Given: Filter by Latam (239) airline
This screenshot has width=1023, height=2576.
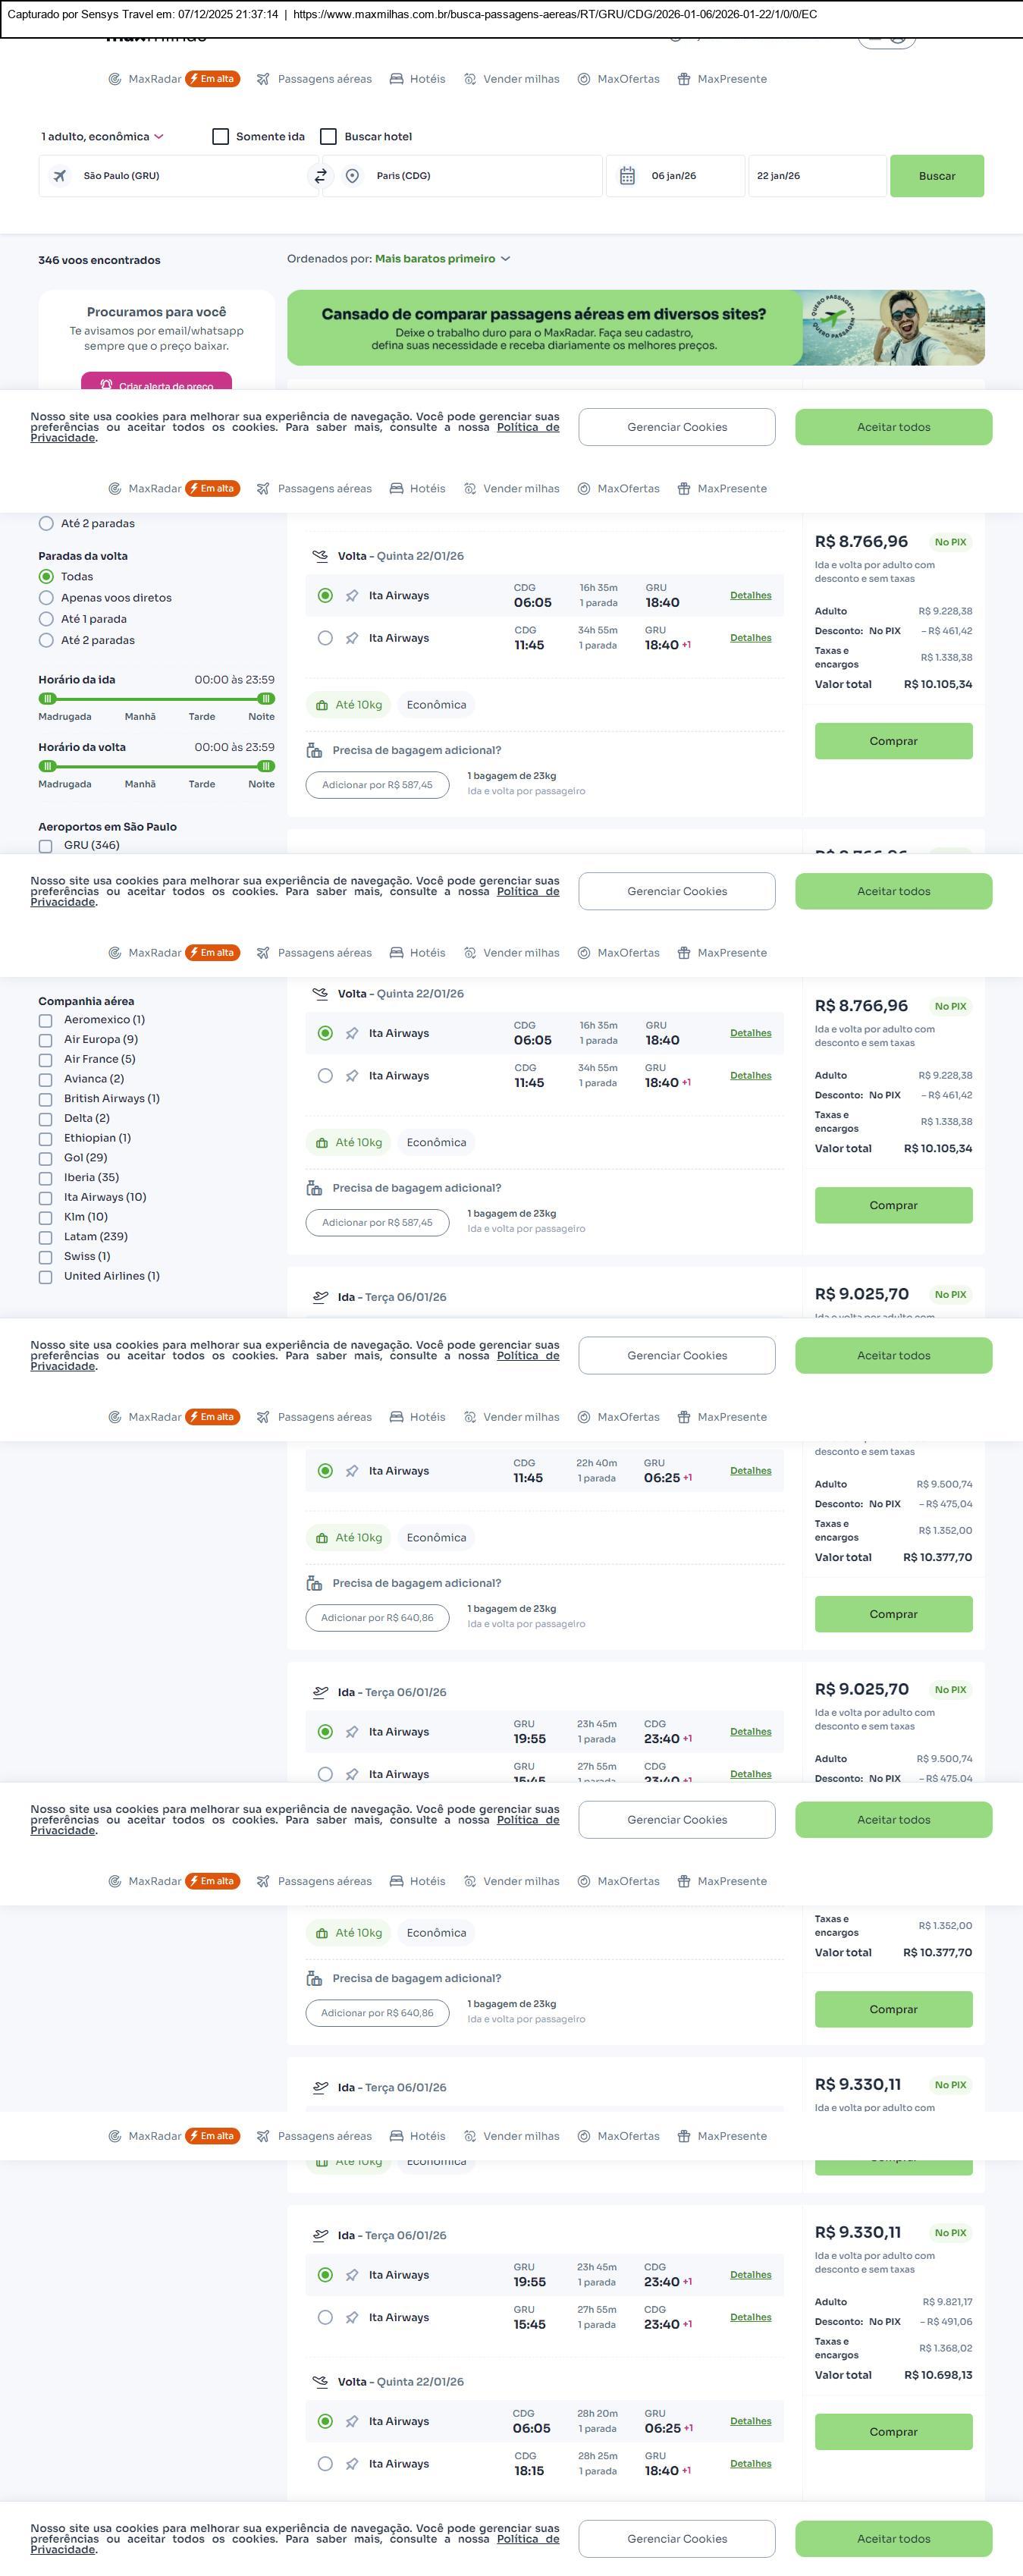Looking at the screenshot, I should (45, 1237).
